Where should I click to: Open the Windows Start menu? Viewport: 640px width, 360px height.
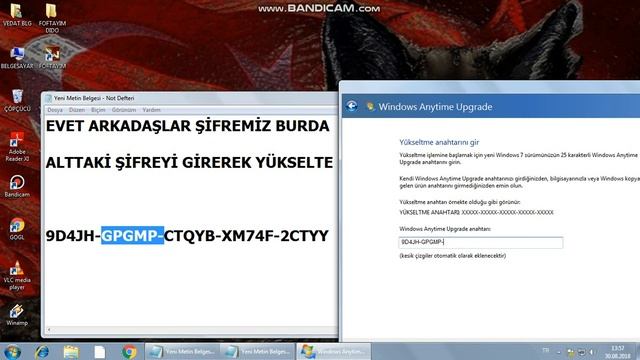[12, 352]
